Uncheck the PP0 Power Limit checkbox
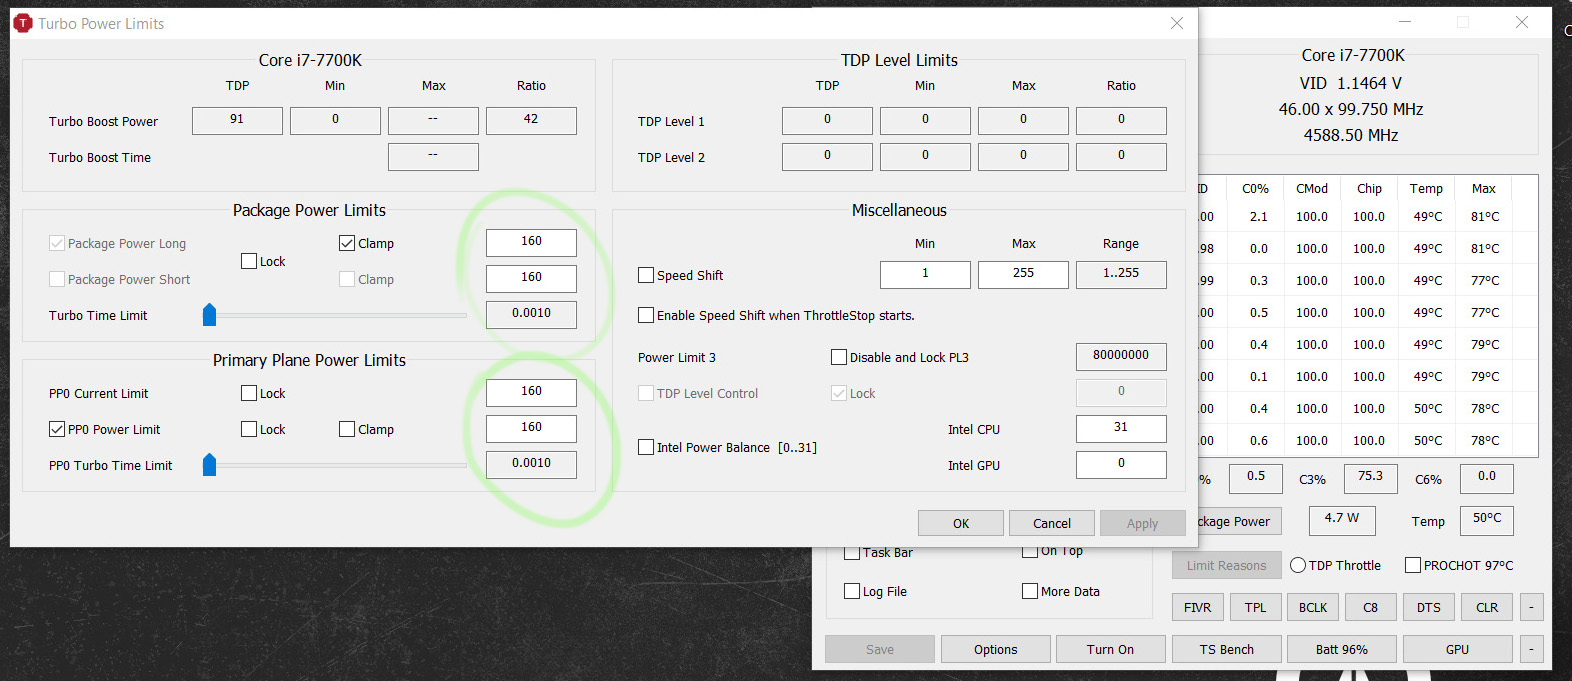This screenshot has width=1572, height=681. tap(57, 429)
